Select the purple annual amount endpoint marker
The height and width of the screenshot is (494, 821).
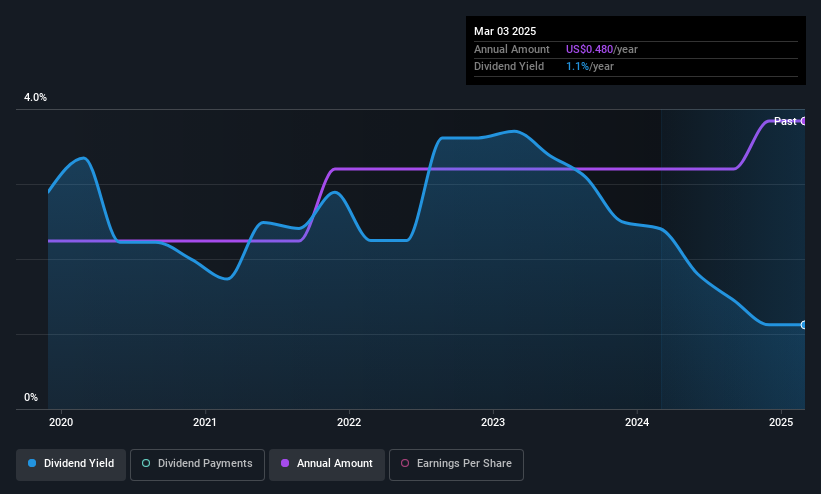point(804,121)
